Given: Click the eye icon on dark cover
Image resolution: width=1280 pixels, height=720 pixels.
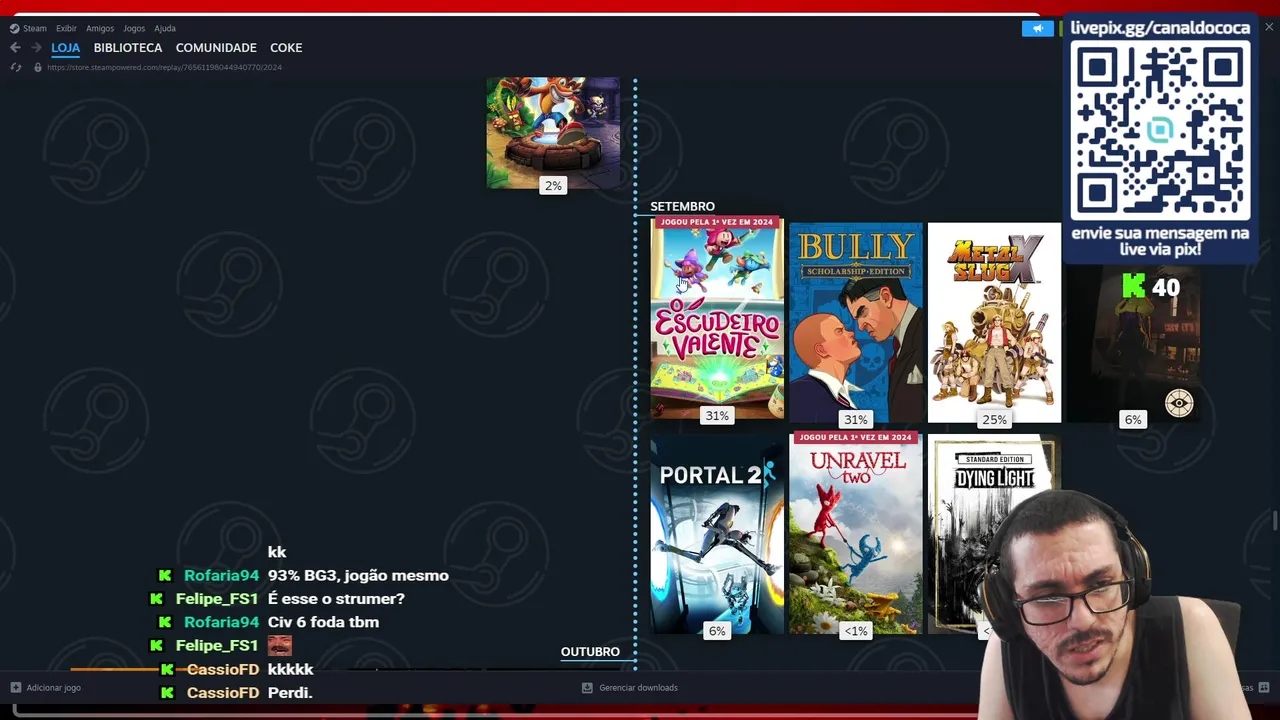Looking at the screenshot, I should (x=1179, y=403).
